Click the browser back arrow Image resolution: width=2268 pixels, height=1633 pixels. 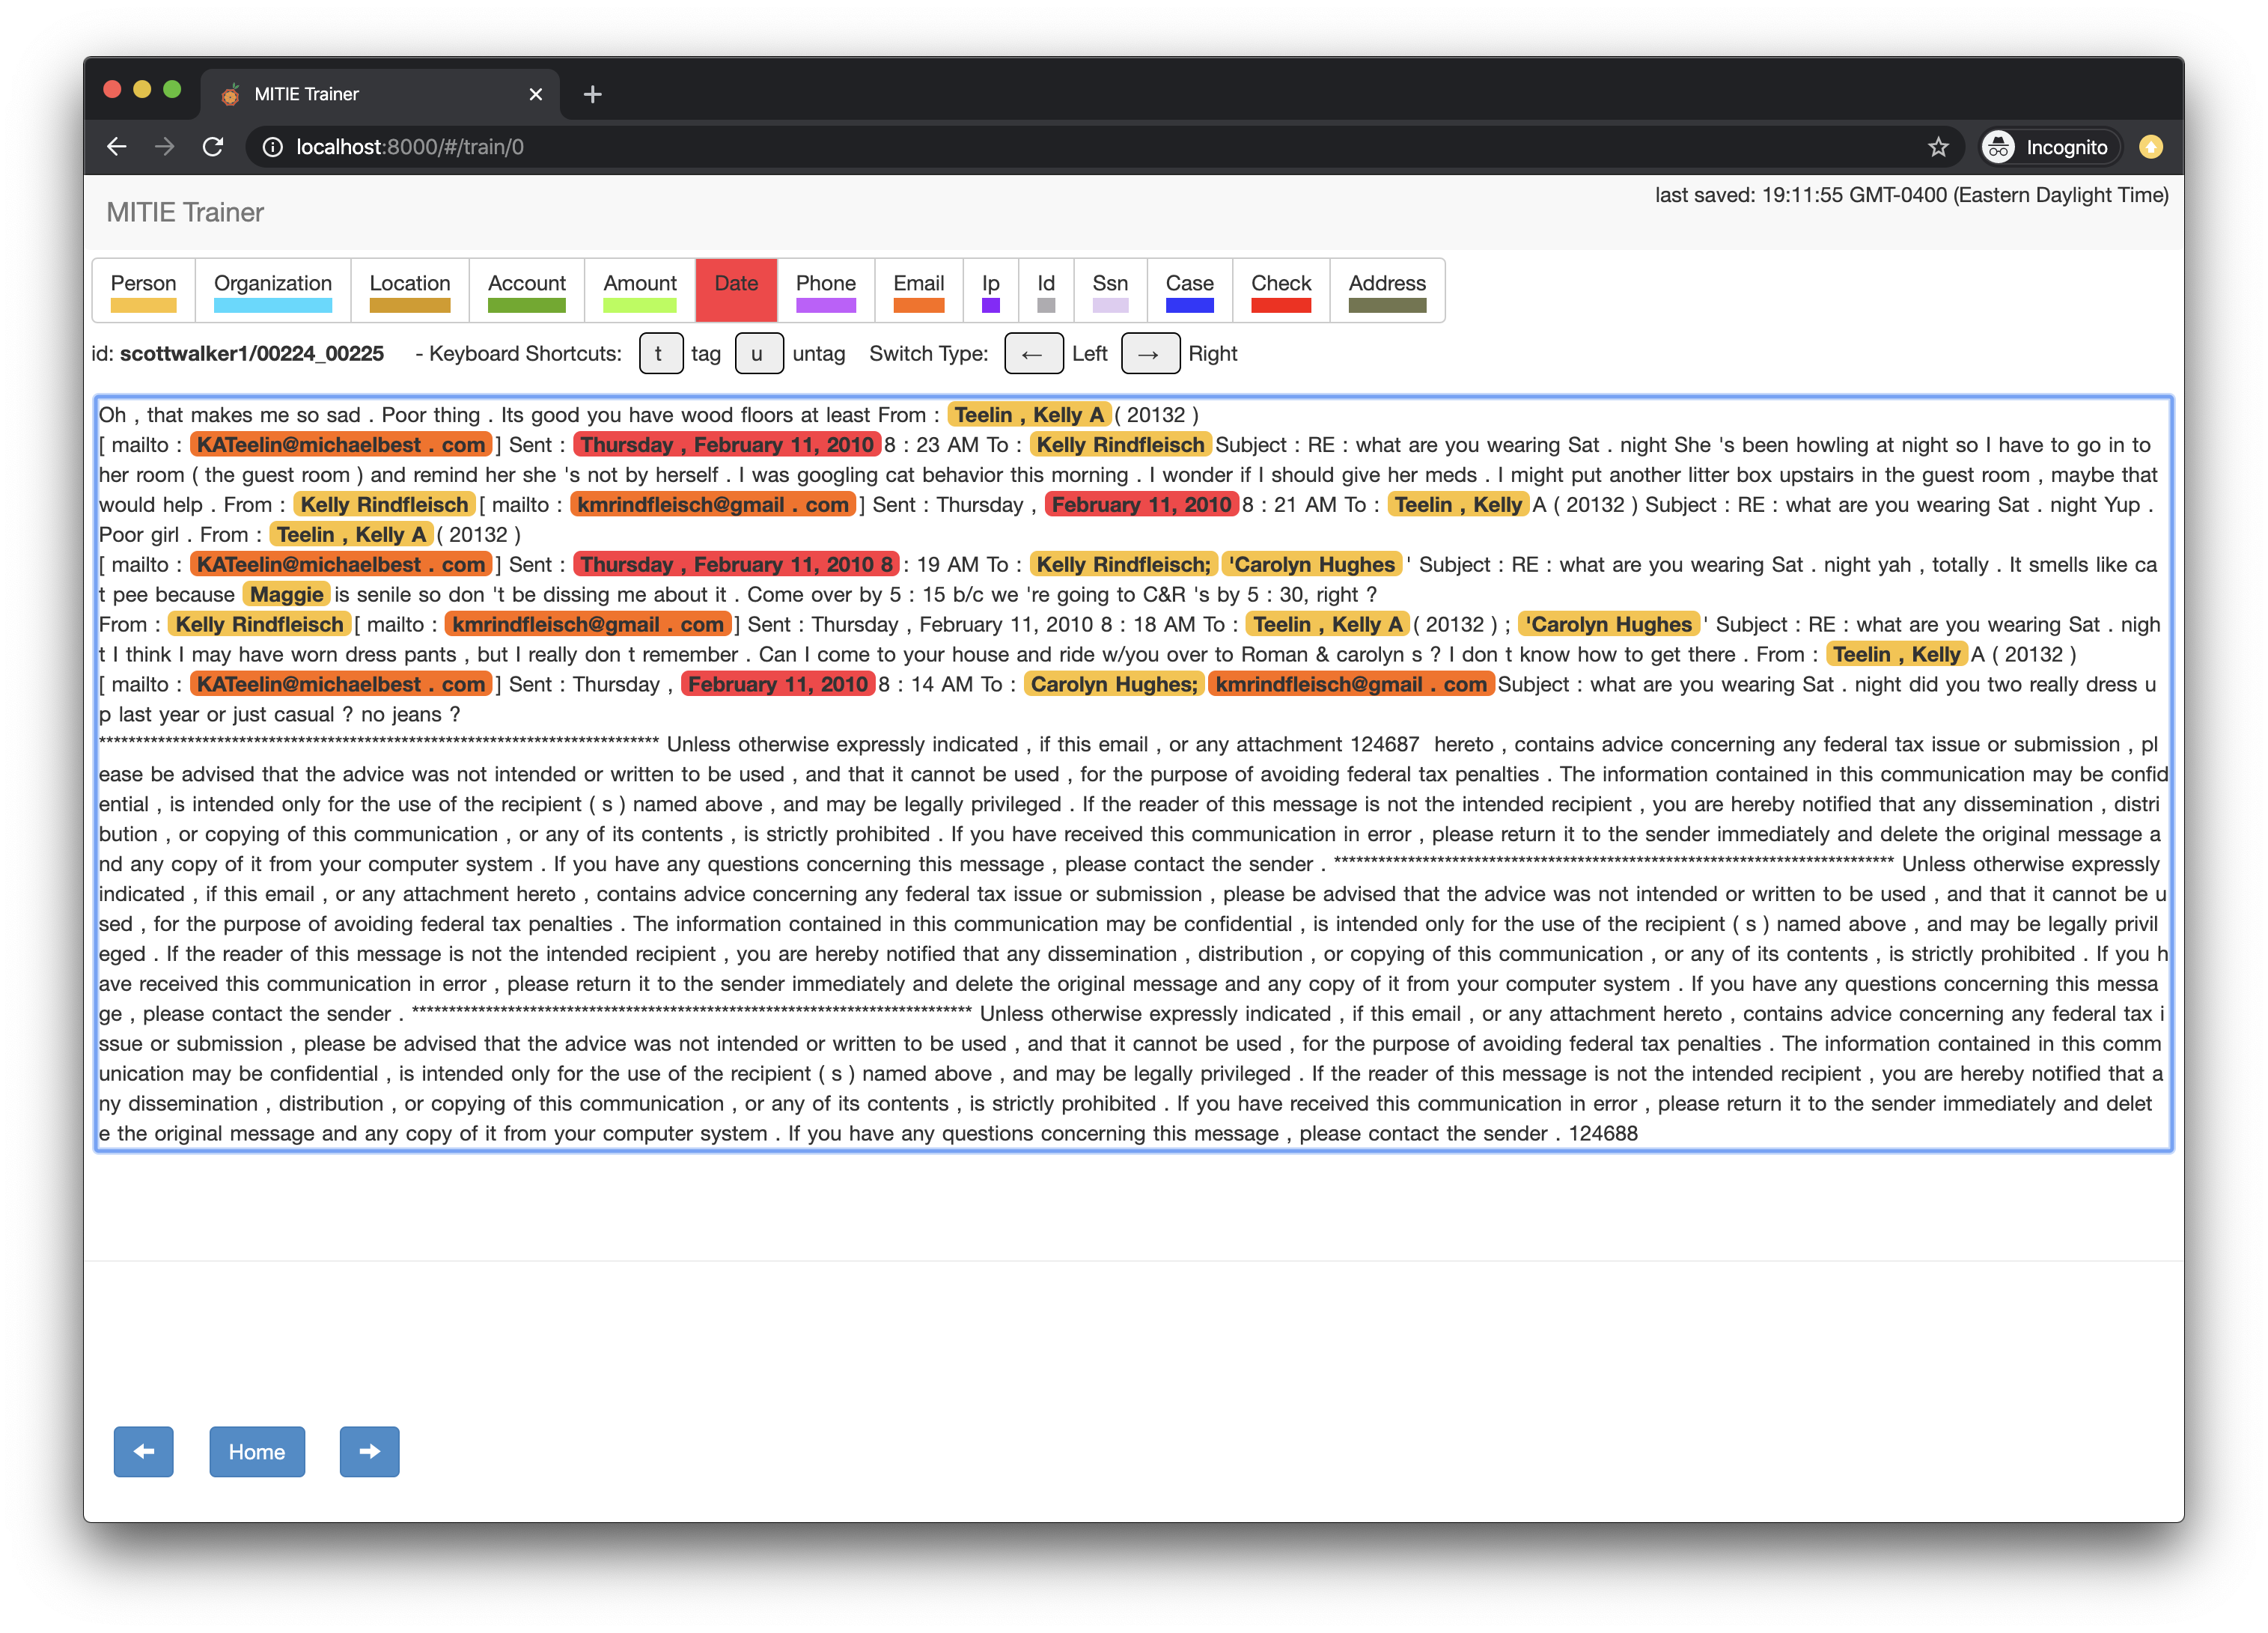click(x=117, y=147)
